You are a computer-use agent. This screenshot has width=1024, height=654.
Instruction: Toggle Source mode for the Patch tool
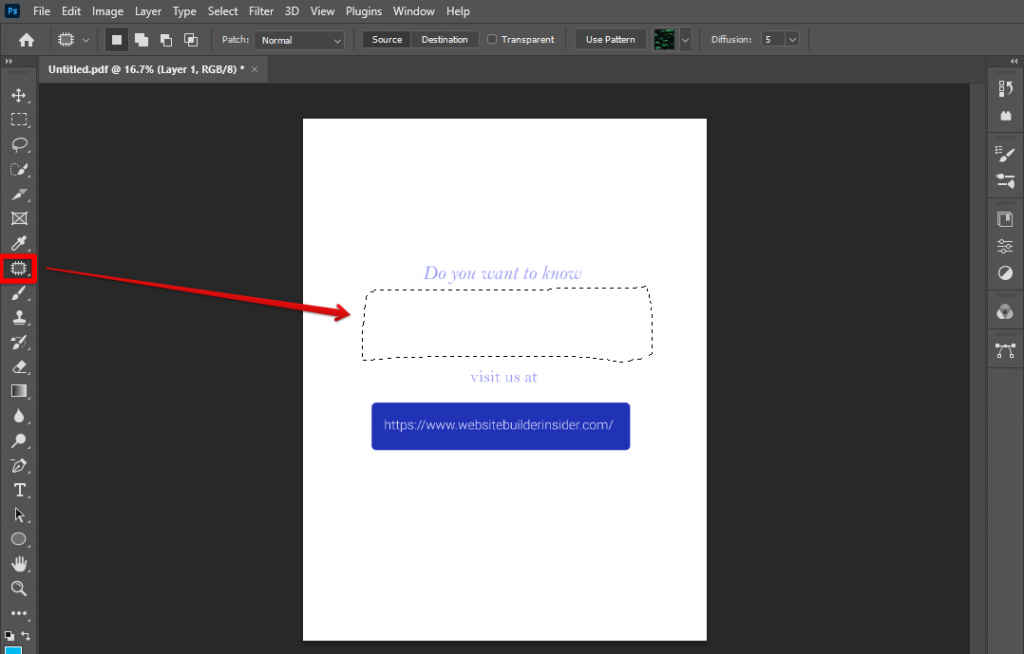(x=386, y=39)
